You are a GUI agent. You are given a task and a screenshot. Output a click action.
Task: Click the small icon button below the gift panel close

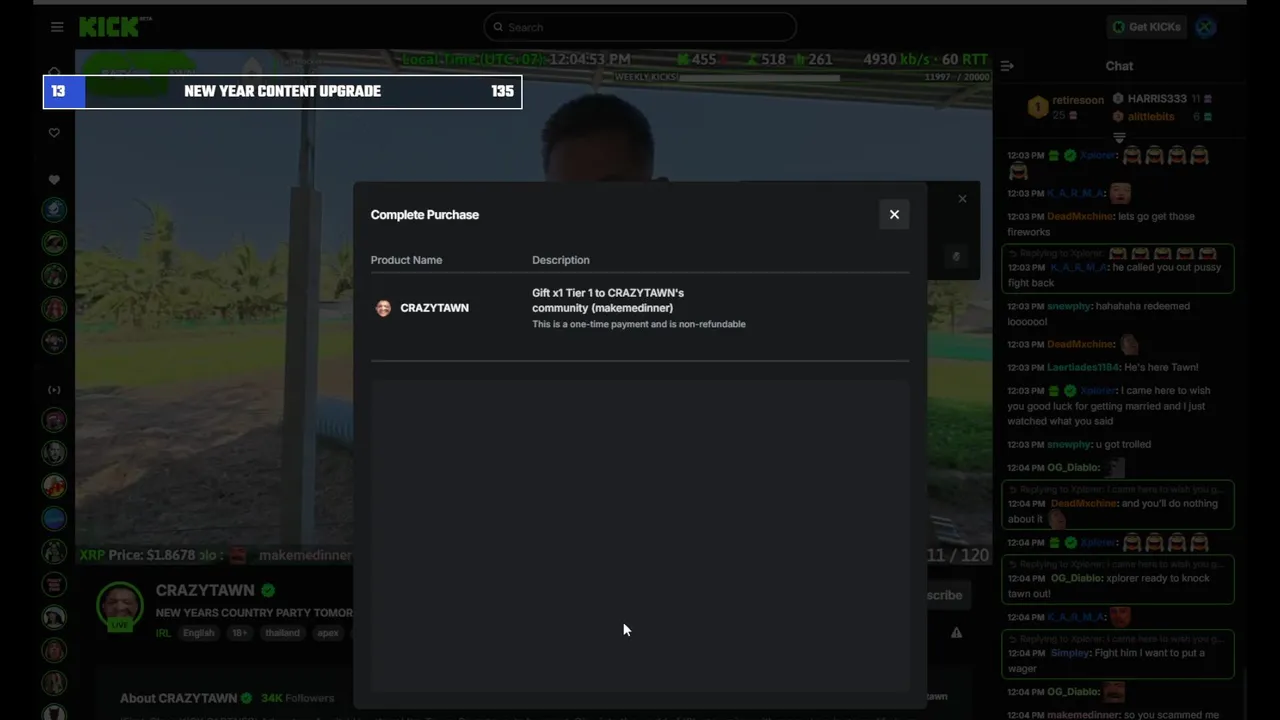955,257
